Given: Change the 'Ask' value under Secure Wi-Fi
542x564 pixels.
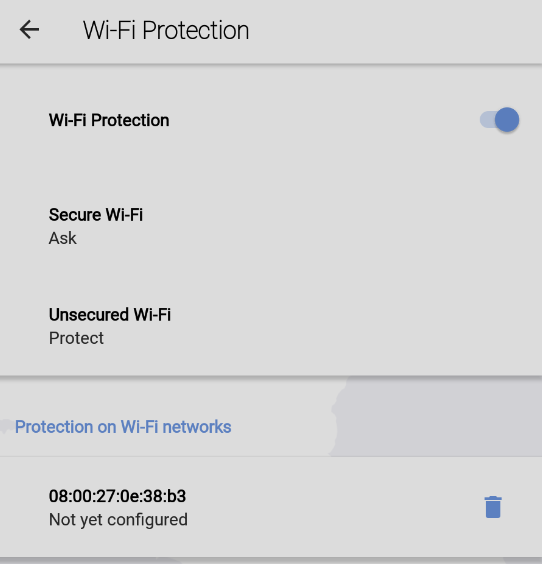Looking at the screenshot, I should point(63,238).
